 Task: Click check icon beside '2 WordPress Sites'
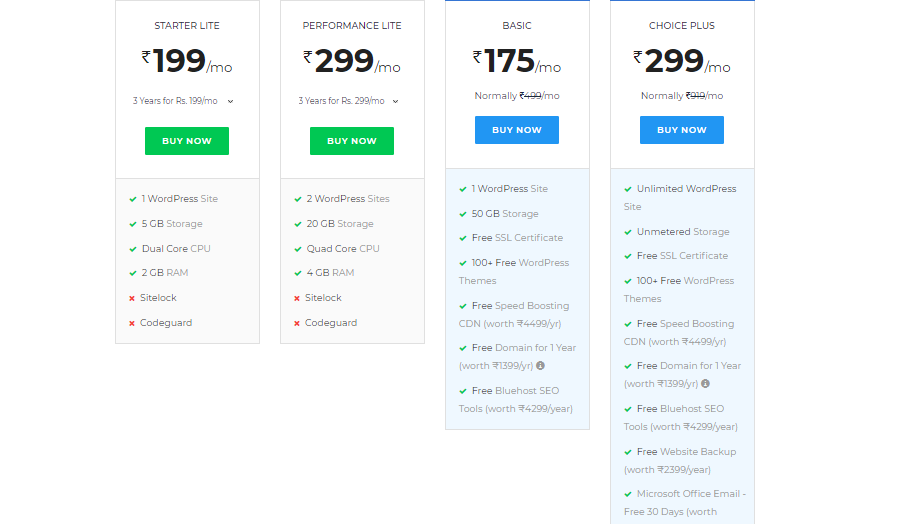click(298, 199)
